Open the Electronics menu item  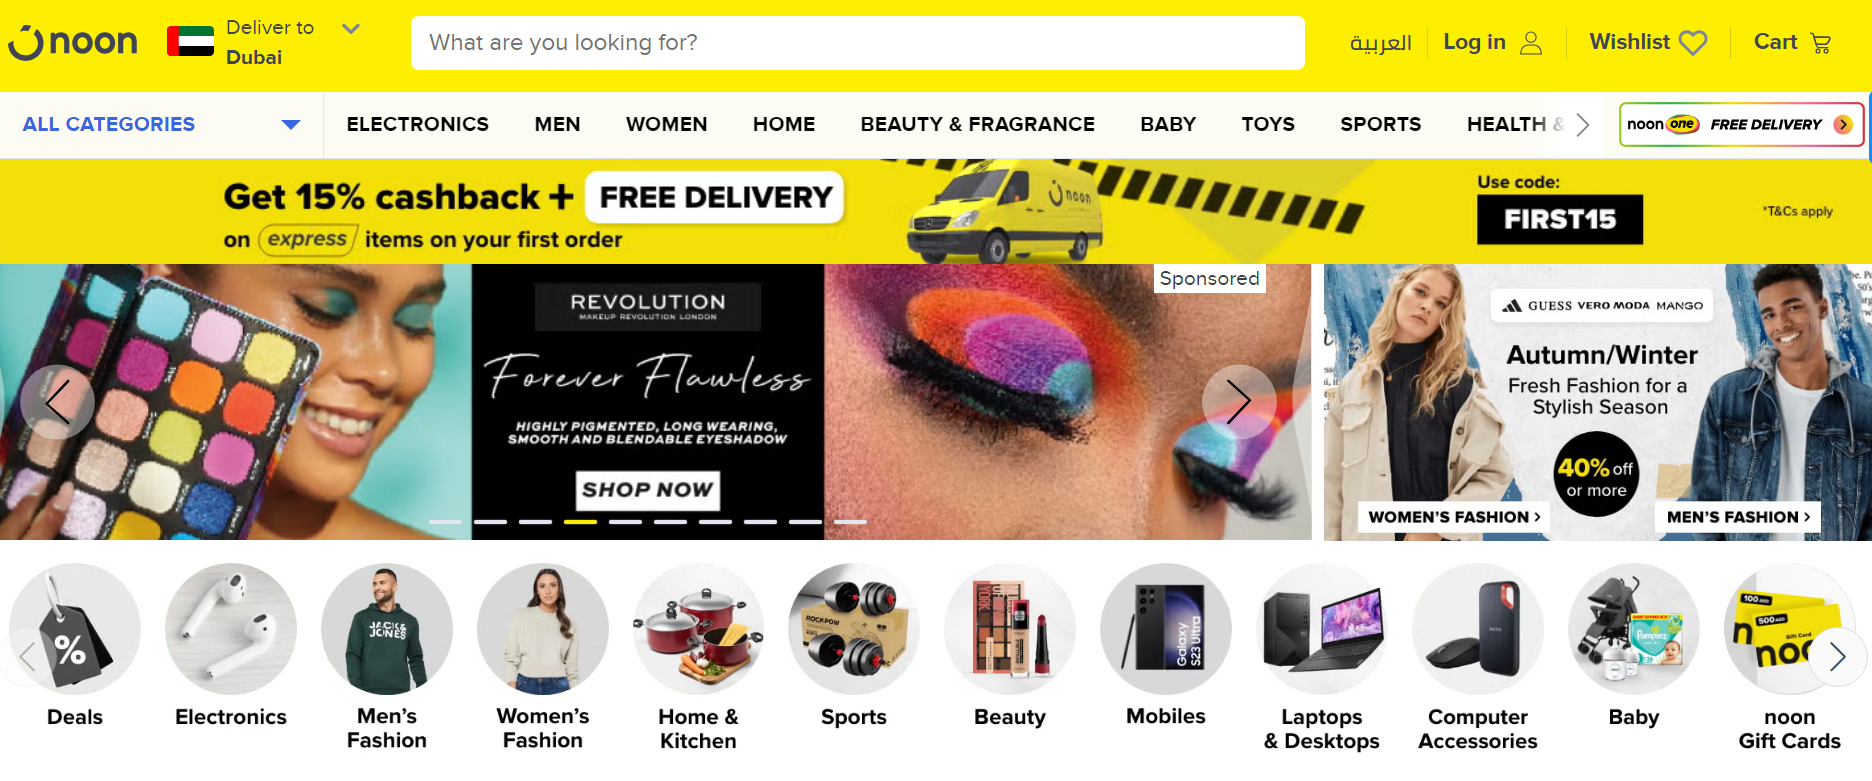[418, 124]
